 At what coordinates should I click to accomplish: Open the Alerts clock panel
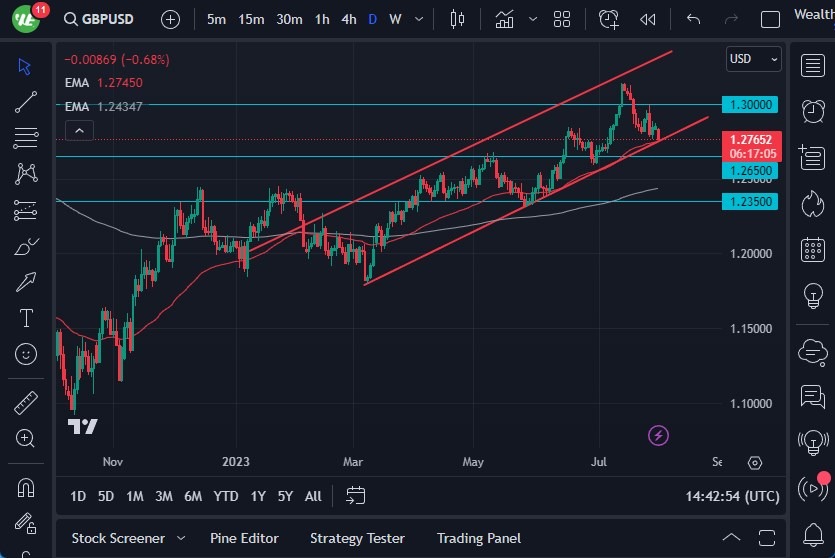[812, 110]
